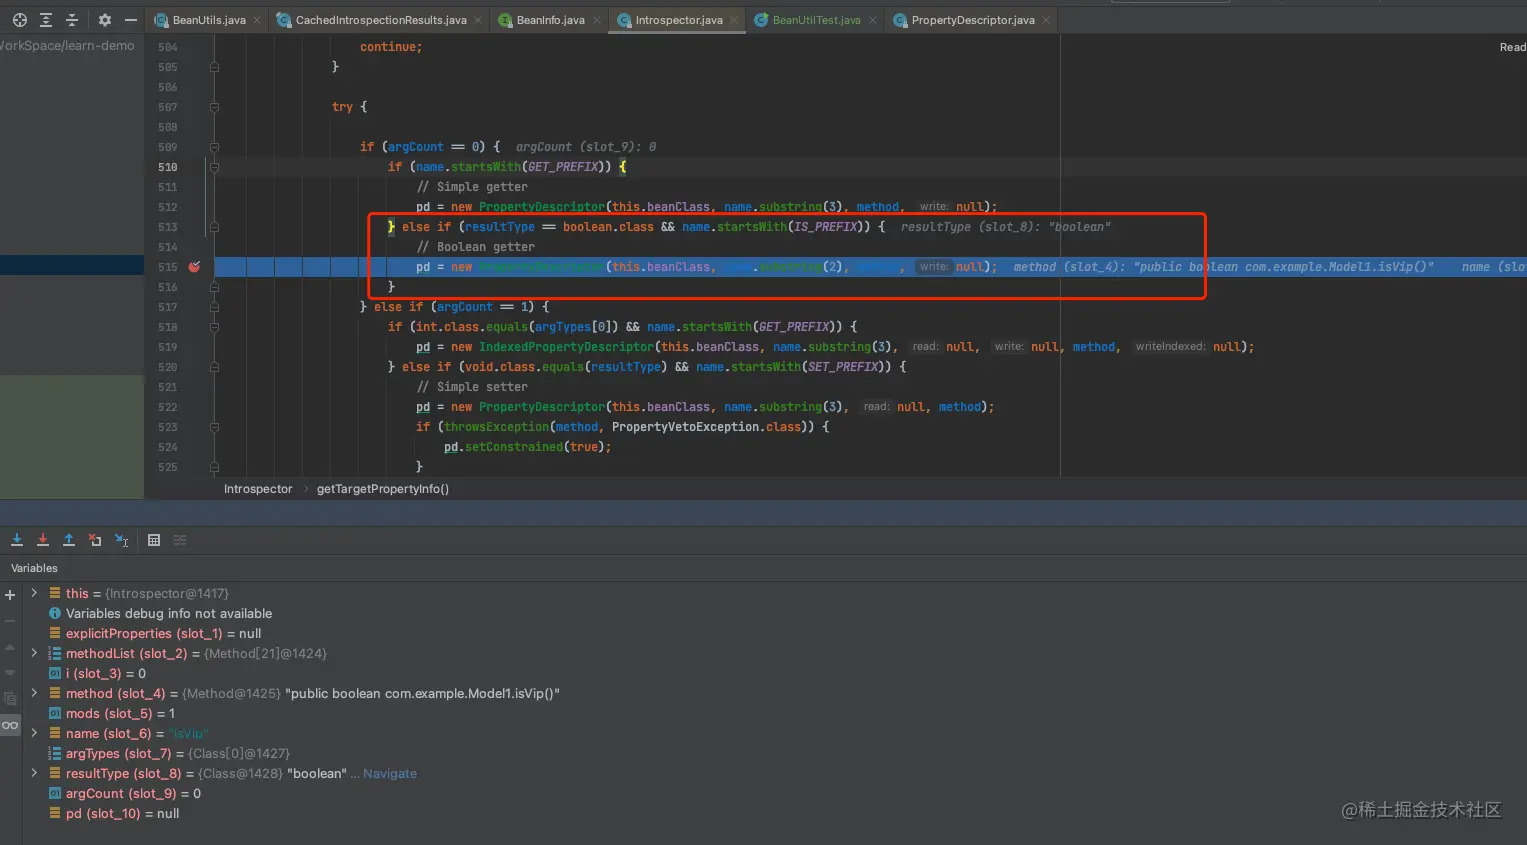
Task: Click the duplicate watch copy icon
Action: tap(10, 698)
